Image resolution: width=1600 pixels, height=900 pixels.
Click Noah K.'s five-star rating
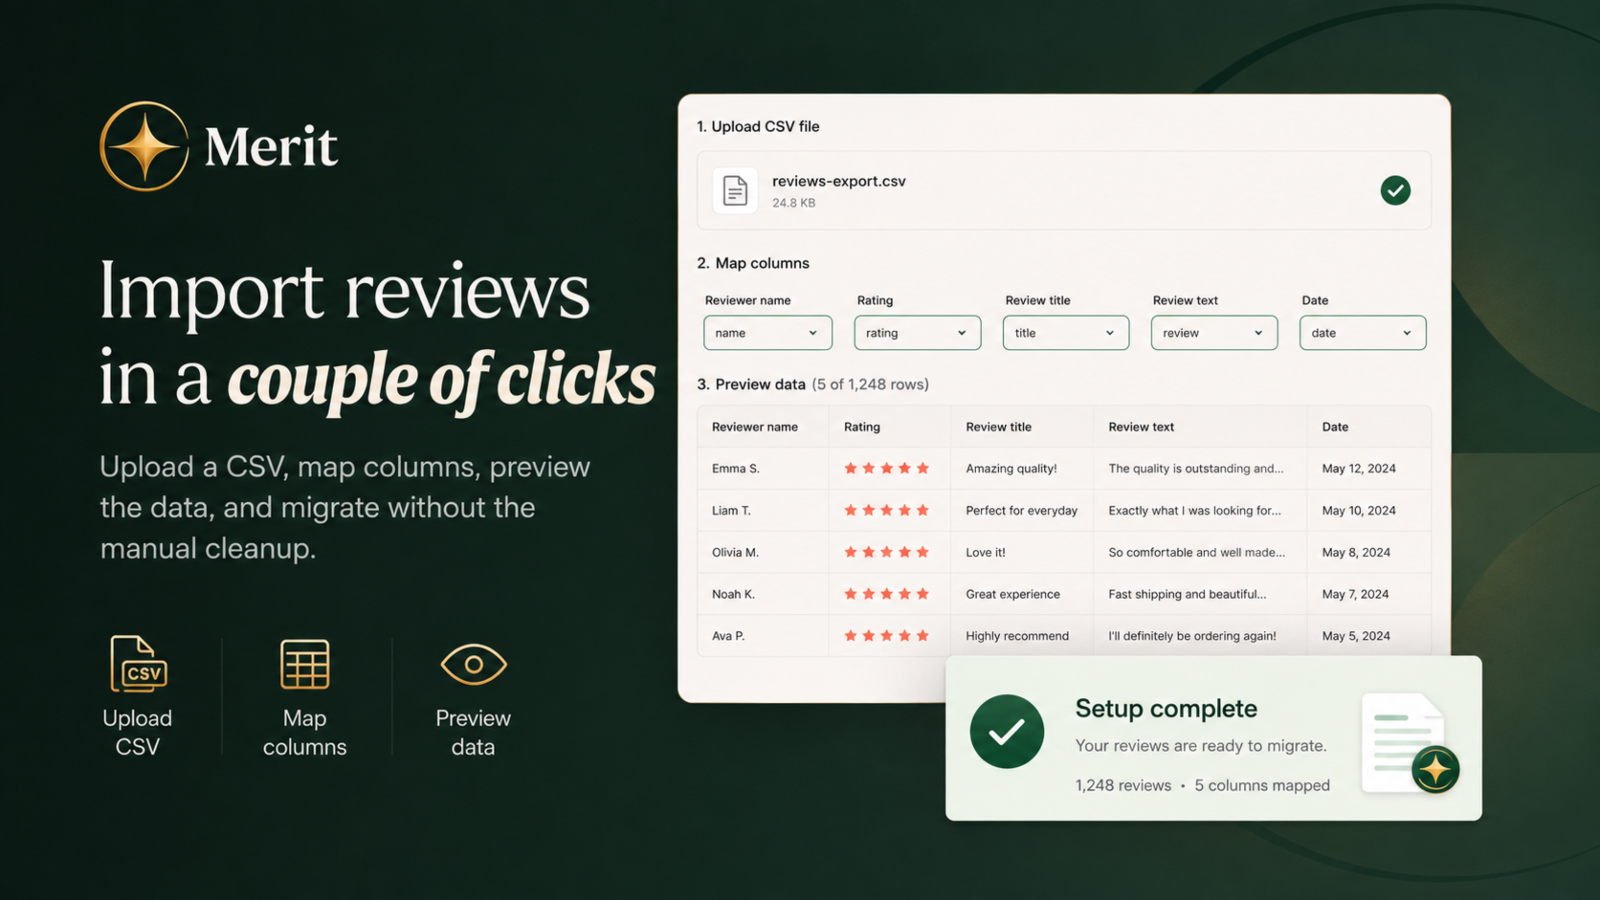click(886, 594)
